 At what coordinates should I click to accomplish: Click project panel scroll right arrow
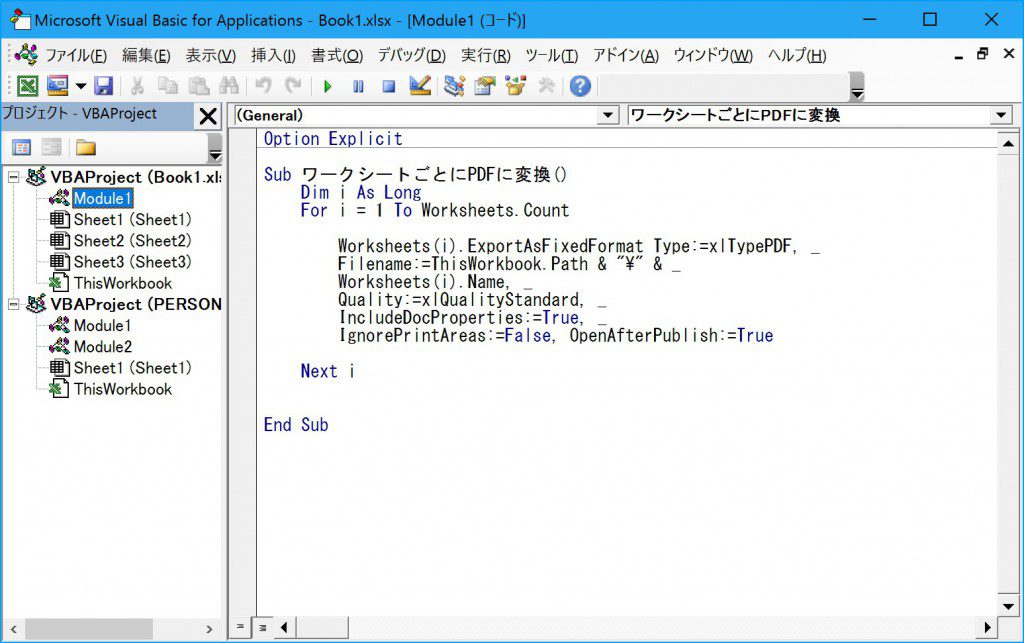pos(209,629)
